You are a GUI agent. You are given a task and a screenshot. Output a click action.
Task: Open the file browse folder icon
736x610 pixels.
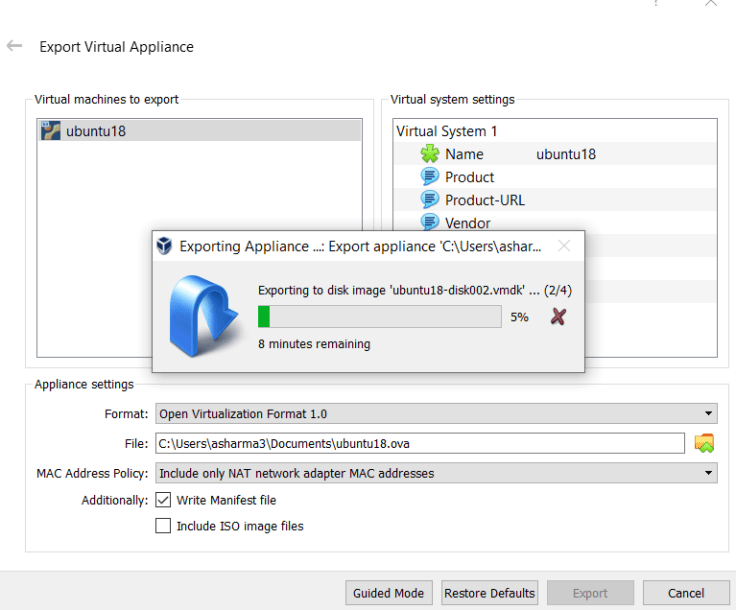705,443
